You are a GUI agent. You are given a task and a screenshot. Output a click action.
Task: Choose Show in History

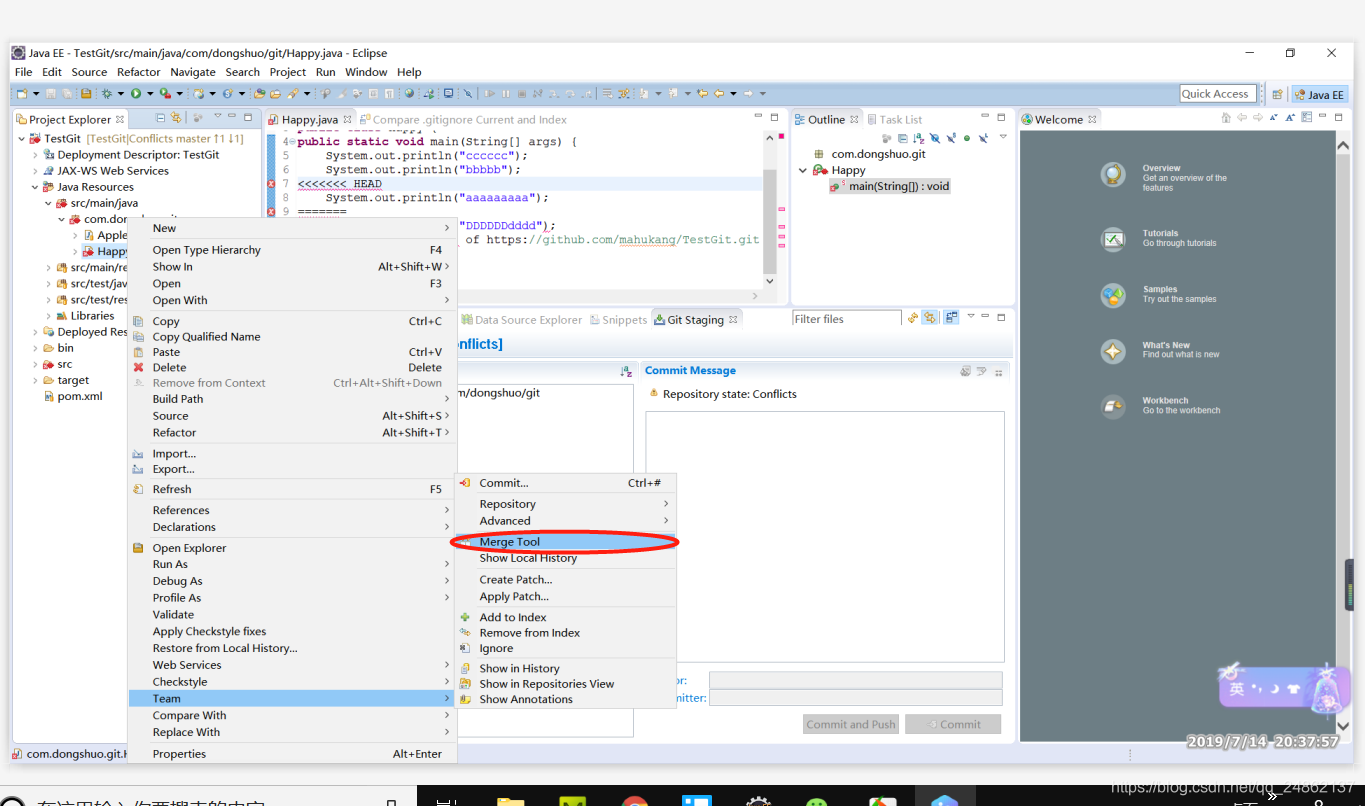[x=566, y=668]
